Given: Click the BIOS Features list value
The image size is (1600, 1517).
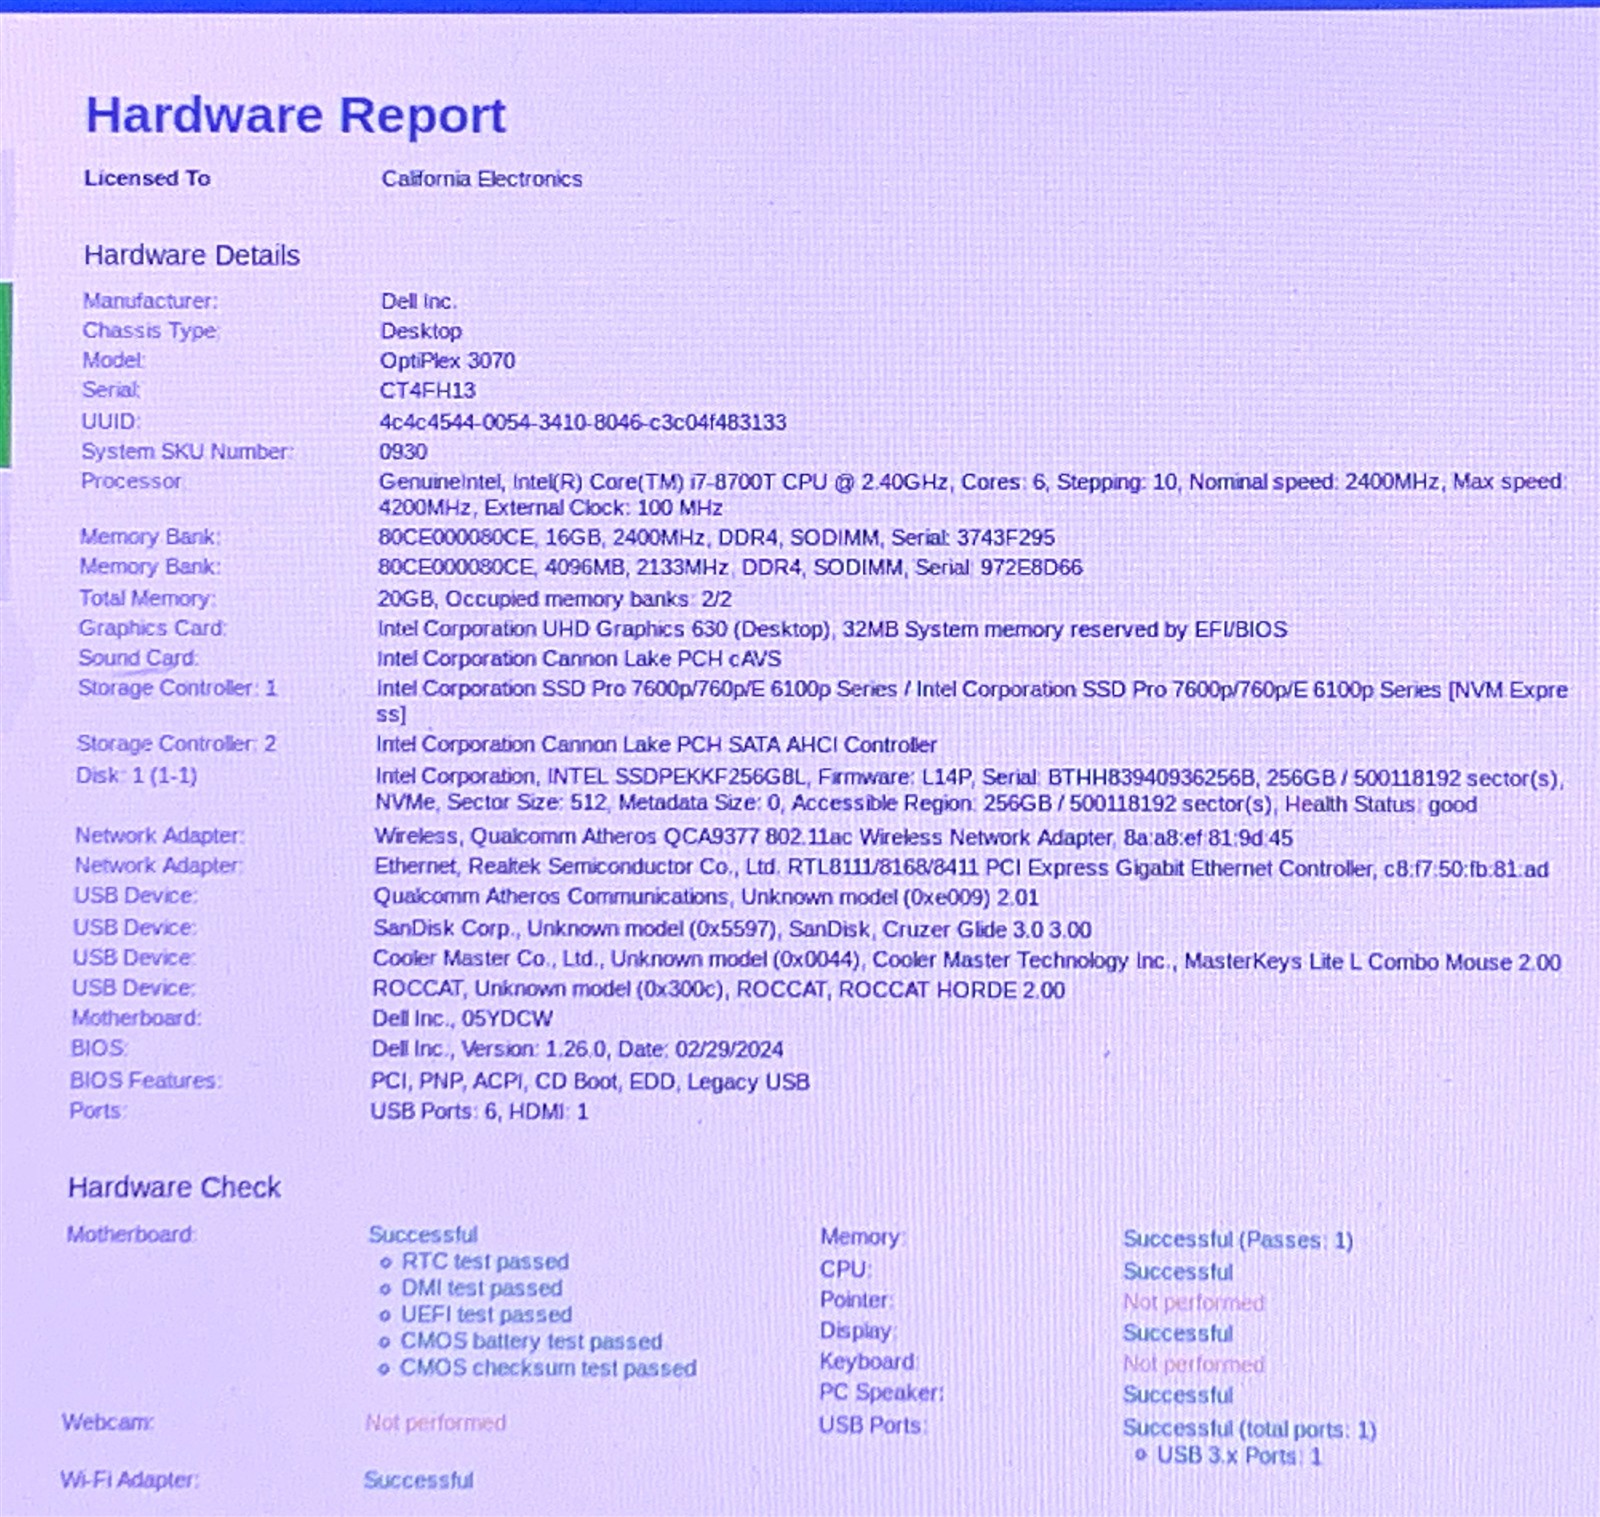Looking at the screenshot, I should (x=590, y=1082).
